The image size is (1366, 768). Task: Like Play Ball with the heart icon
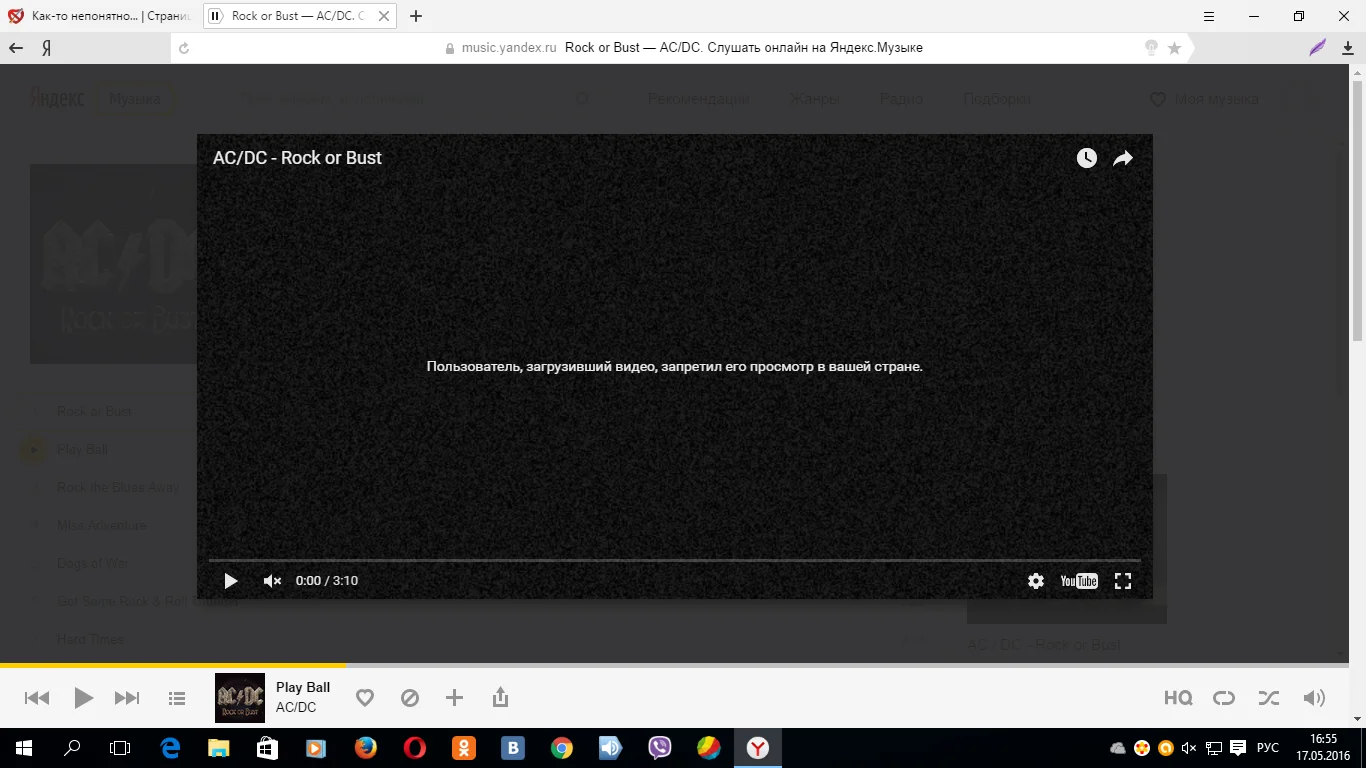tap(365, 698)
